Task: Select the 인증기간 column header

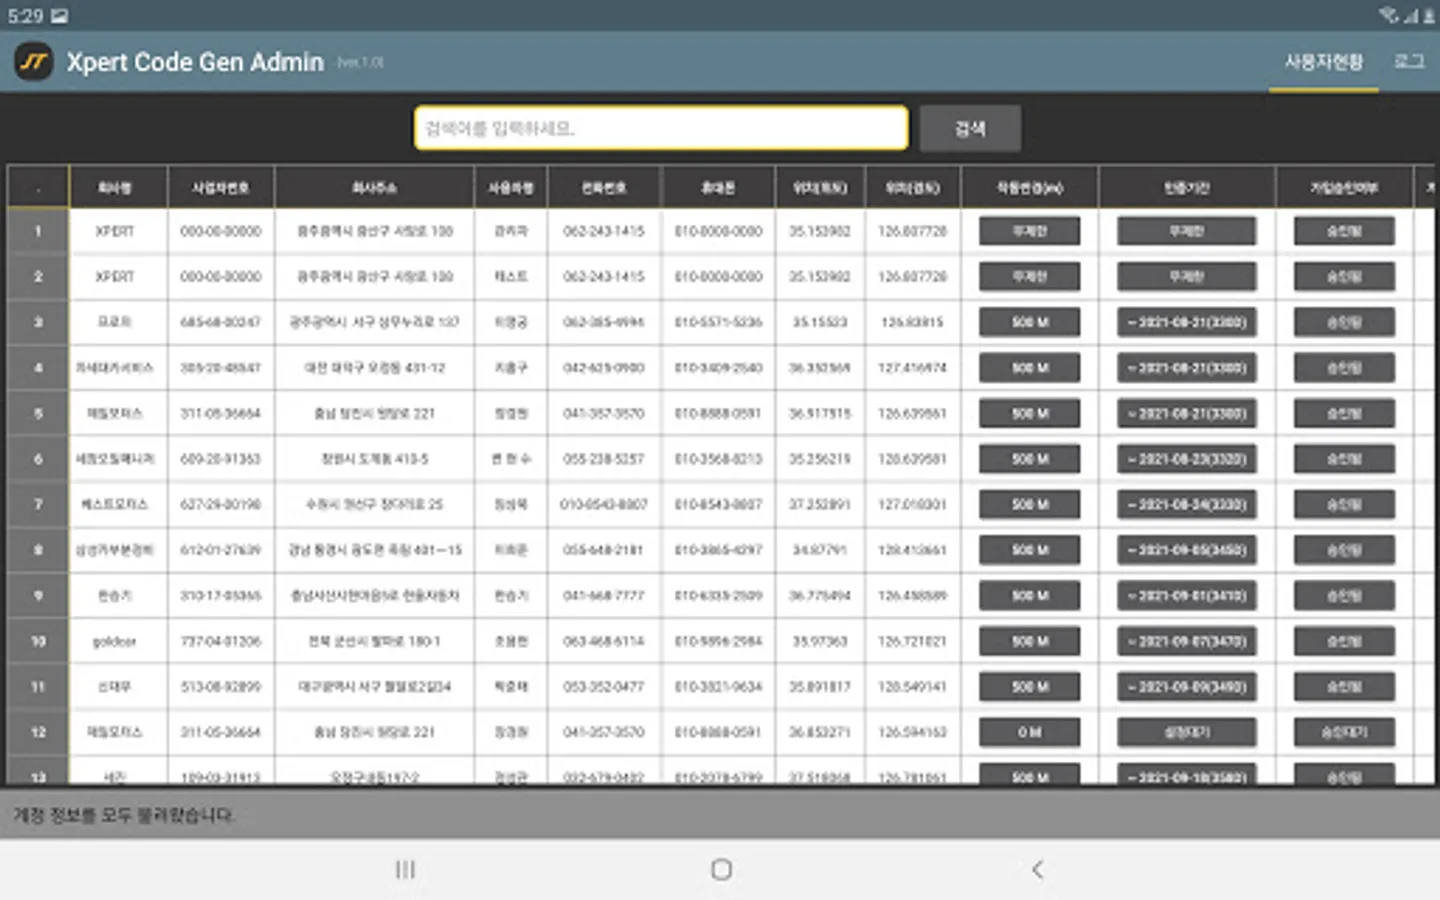Action: [x=1187, y=187]
